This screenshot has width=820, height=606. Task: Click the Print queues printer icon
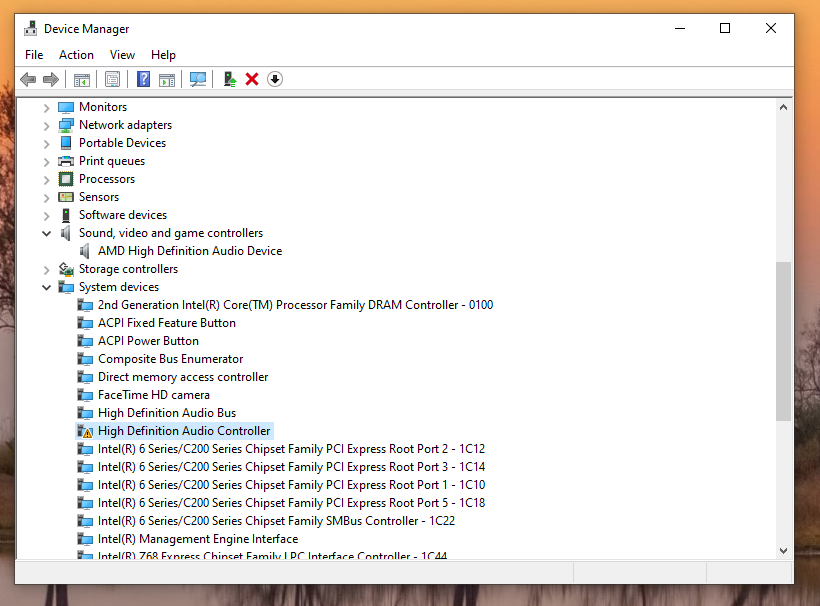(x=66, y=161)
